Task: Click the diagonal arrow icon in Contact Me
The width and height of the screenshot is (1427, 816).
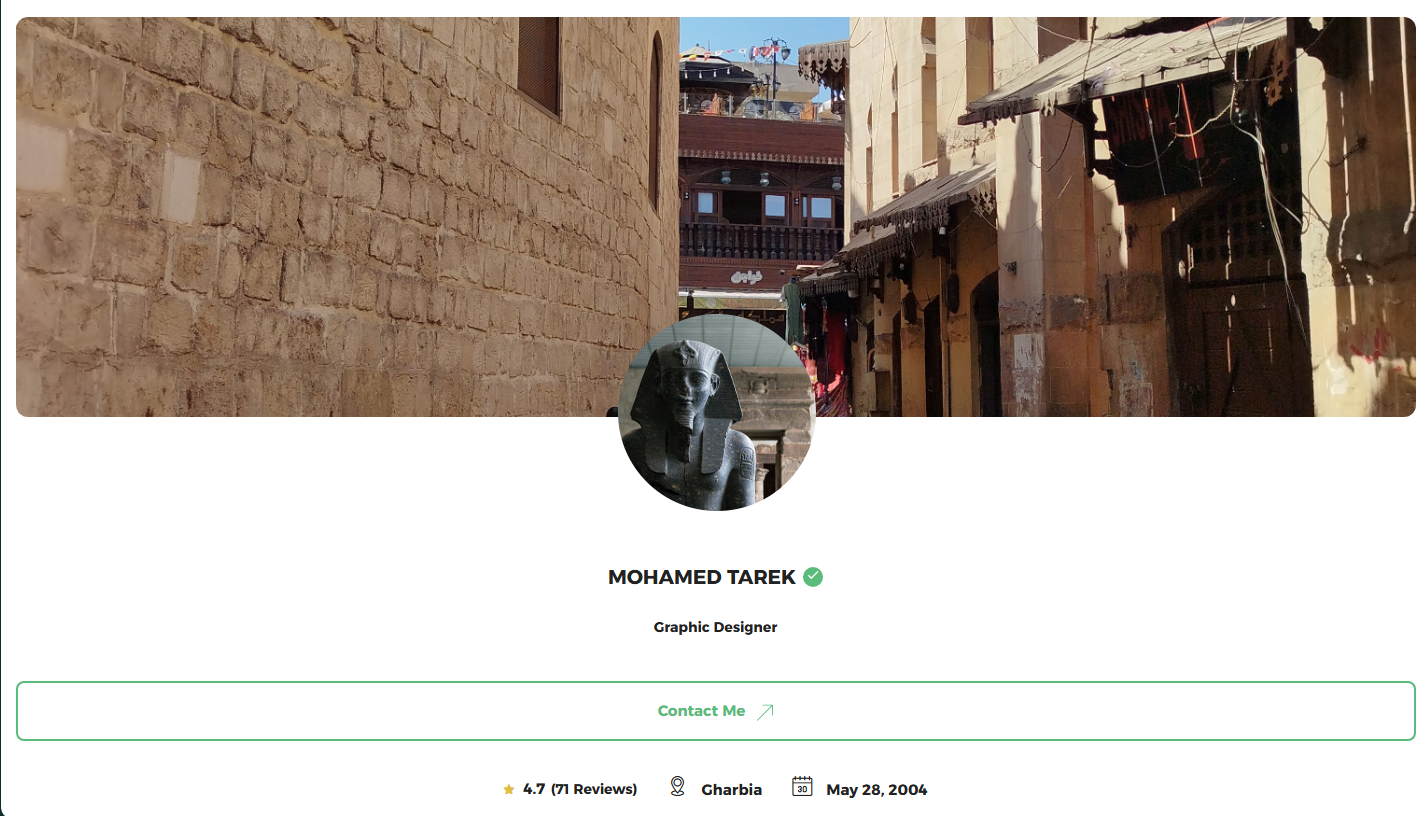Action: (x=765, y=711)
